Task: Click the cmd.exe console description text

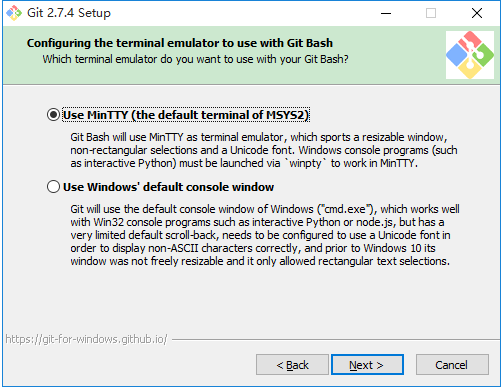Action: point(265,235)
